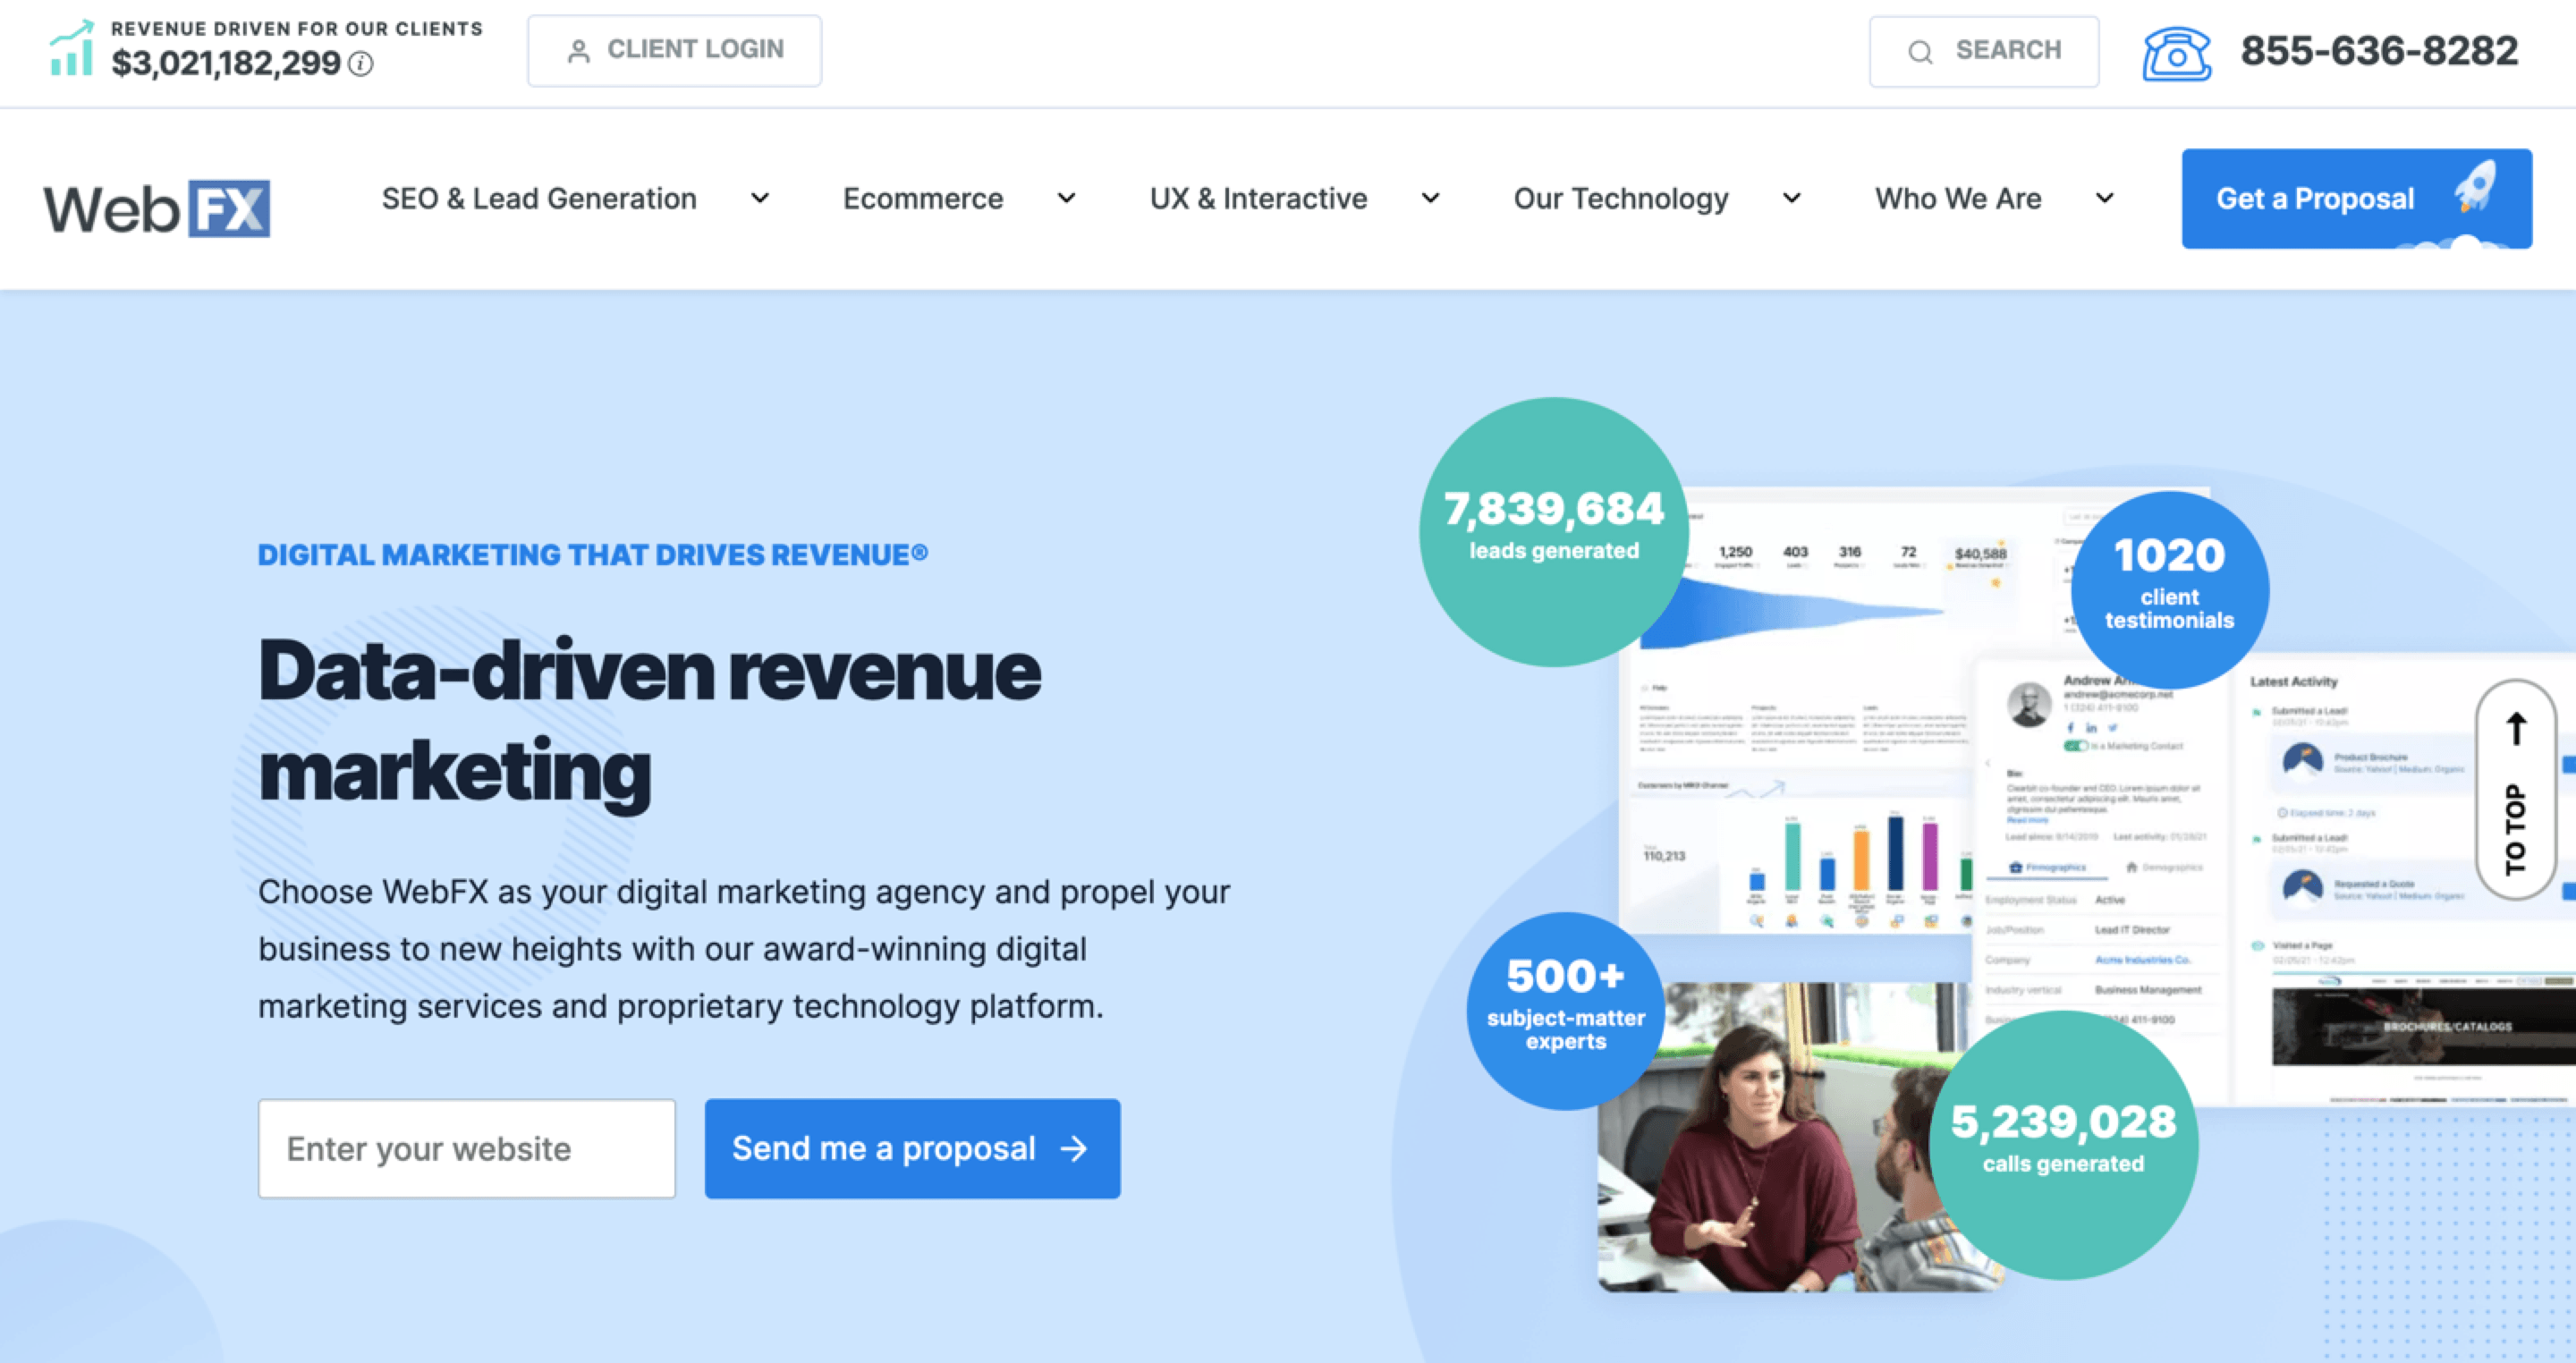Open Andrew's LinkedIn profile icon
Viewport: 2576px width, 1363px height.
[x=2091, y=728]
